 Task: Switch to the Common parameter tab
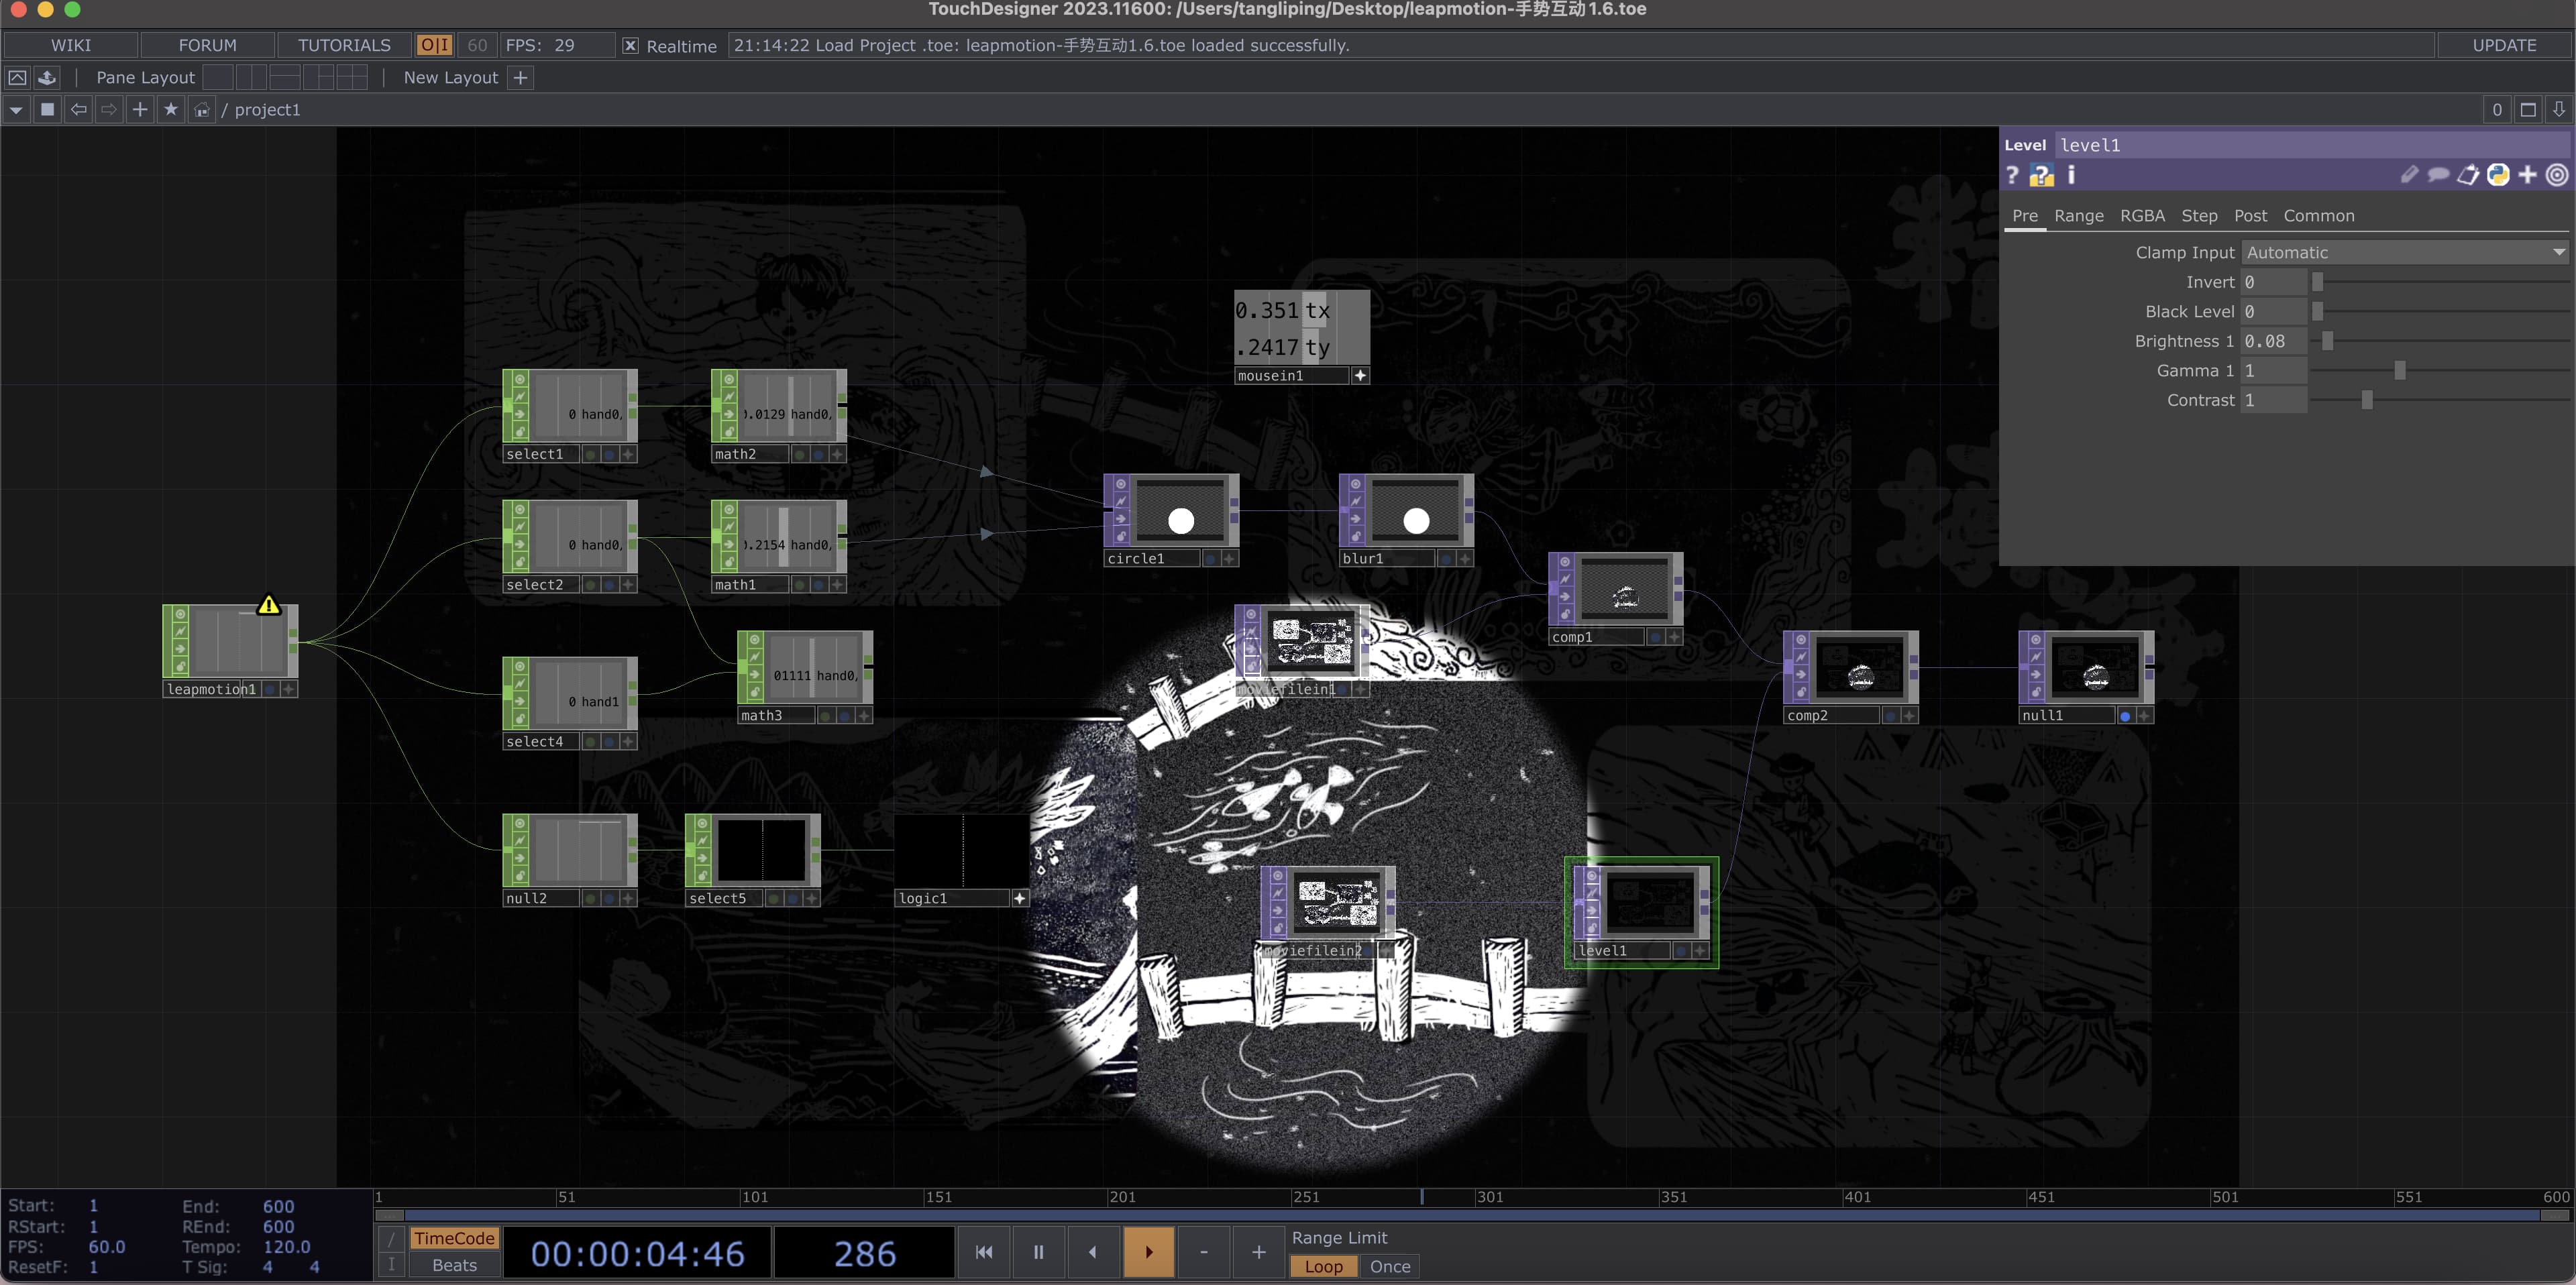coord(2319,215)
